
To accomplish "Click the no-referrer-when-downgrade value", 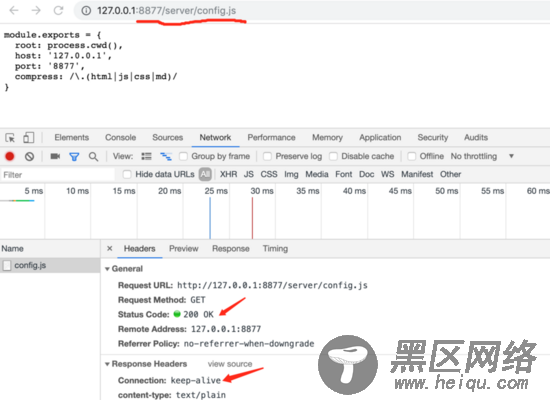I will (249, 344).
